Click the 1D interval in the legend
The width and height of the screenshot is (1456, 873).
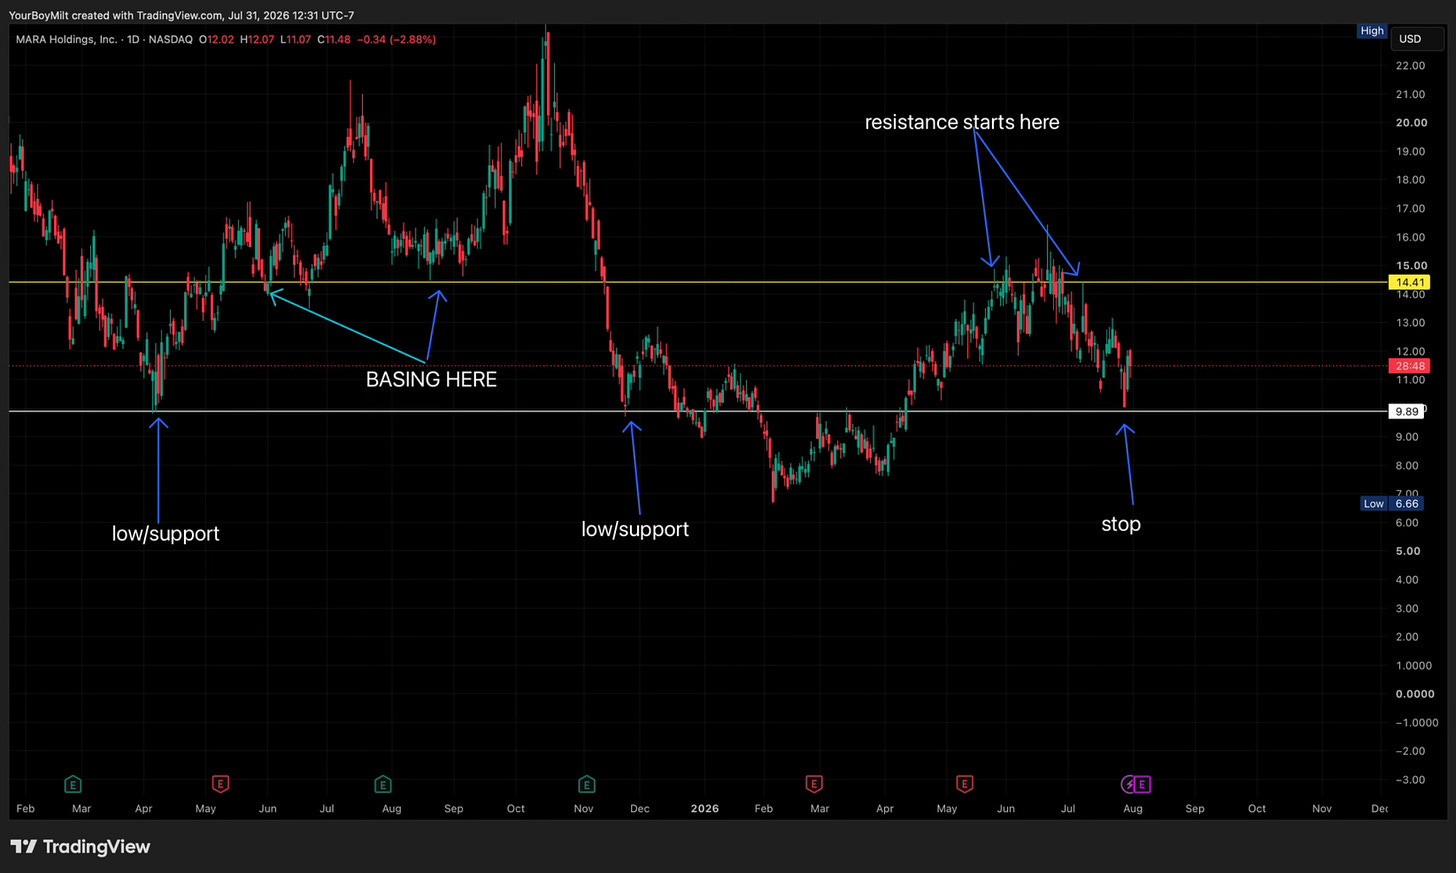133,39
